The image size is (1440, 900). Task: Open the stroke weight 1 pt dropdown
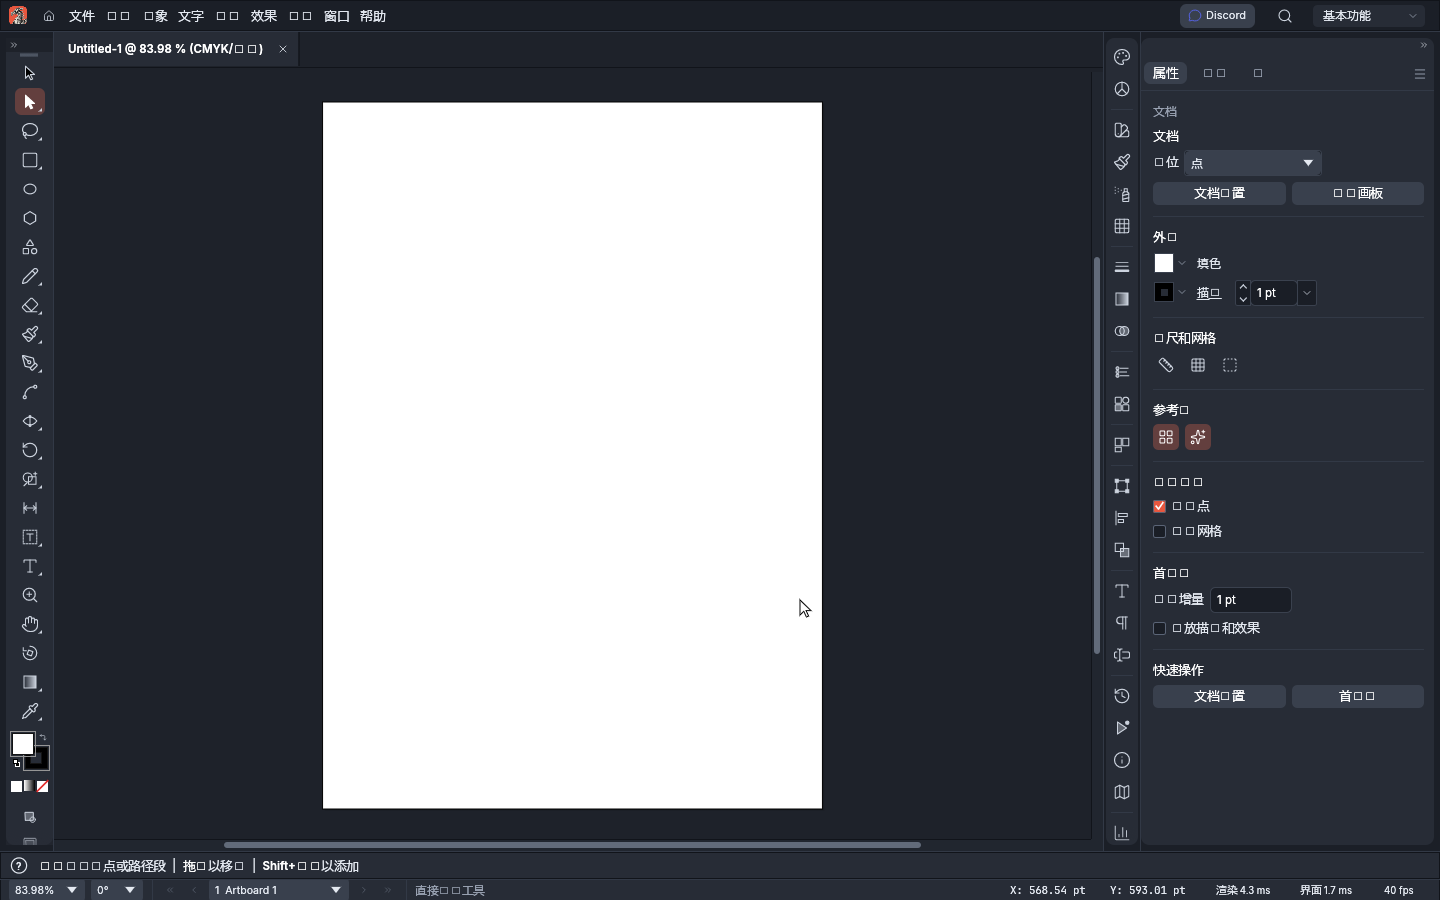(1307, 293)
